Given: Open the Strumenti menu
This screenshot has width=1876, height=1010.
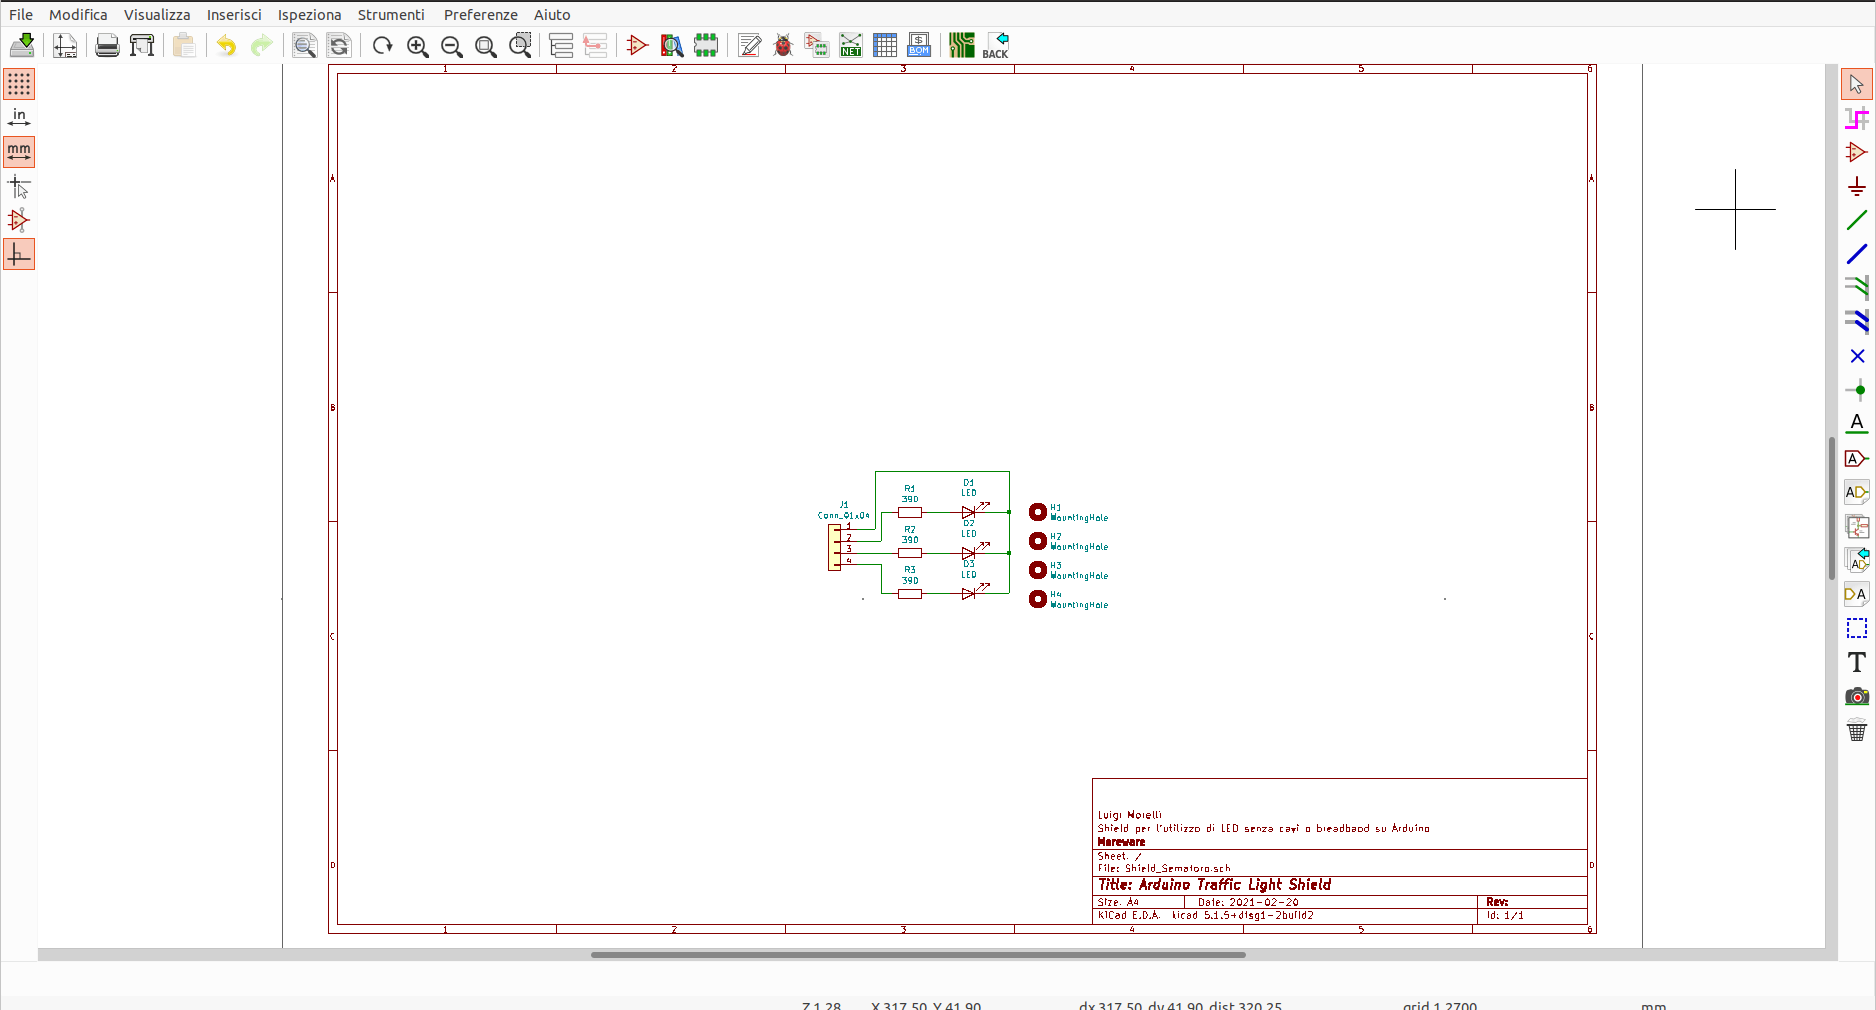Looking at the screenshot, I should 391,15.
